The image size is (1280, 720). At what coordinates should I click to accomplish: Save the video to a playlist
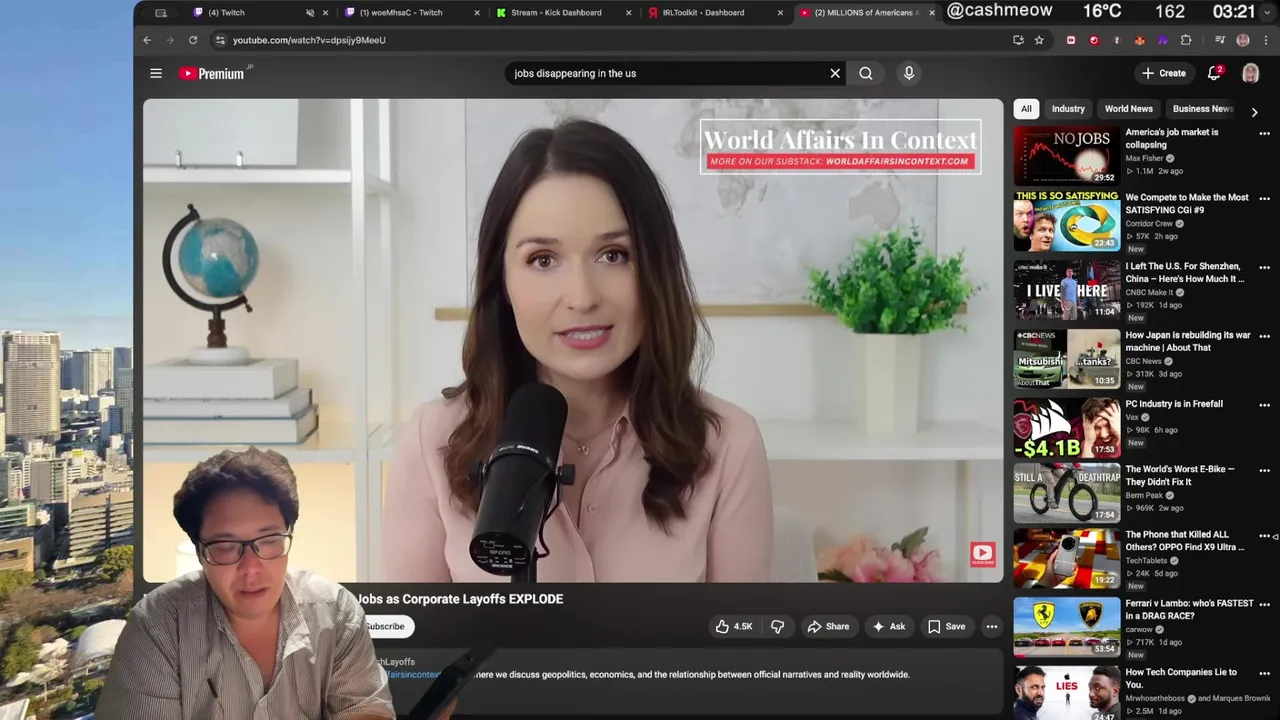click(946, 627)
